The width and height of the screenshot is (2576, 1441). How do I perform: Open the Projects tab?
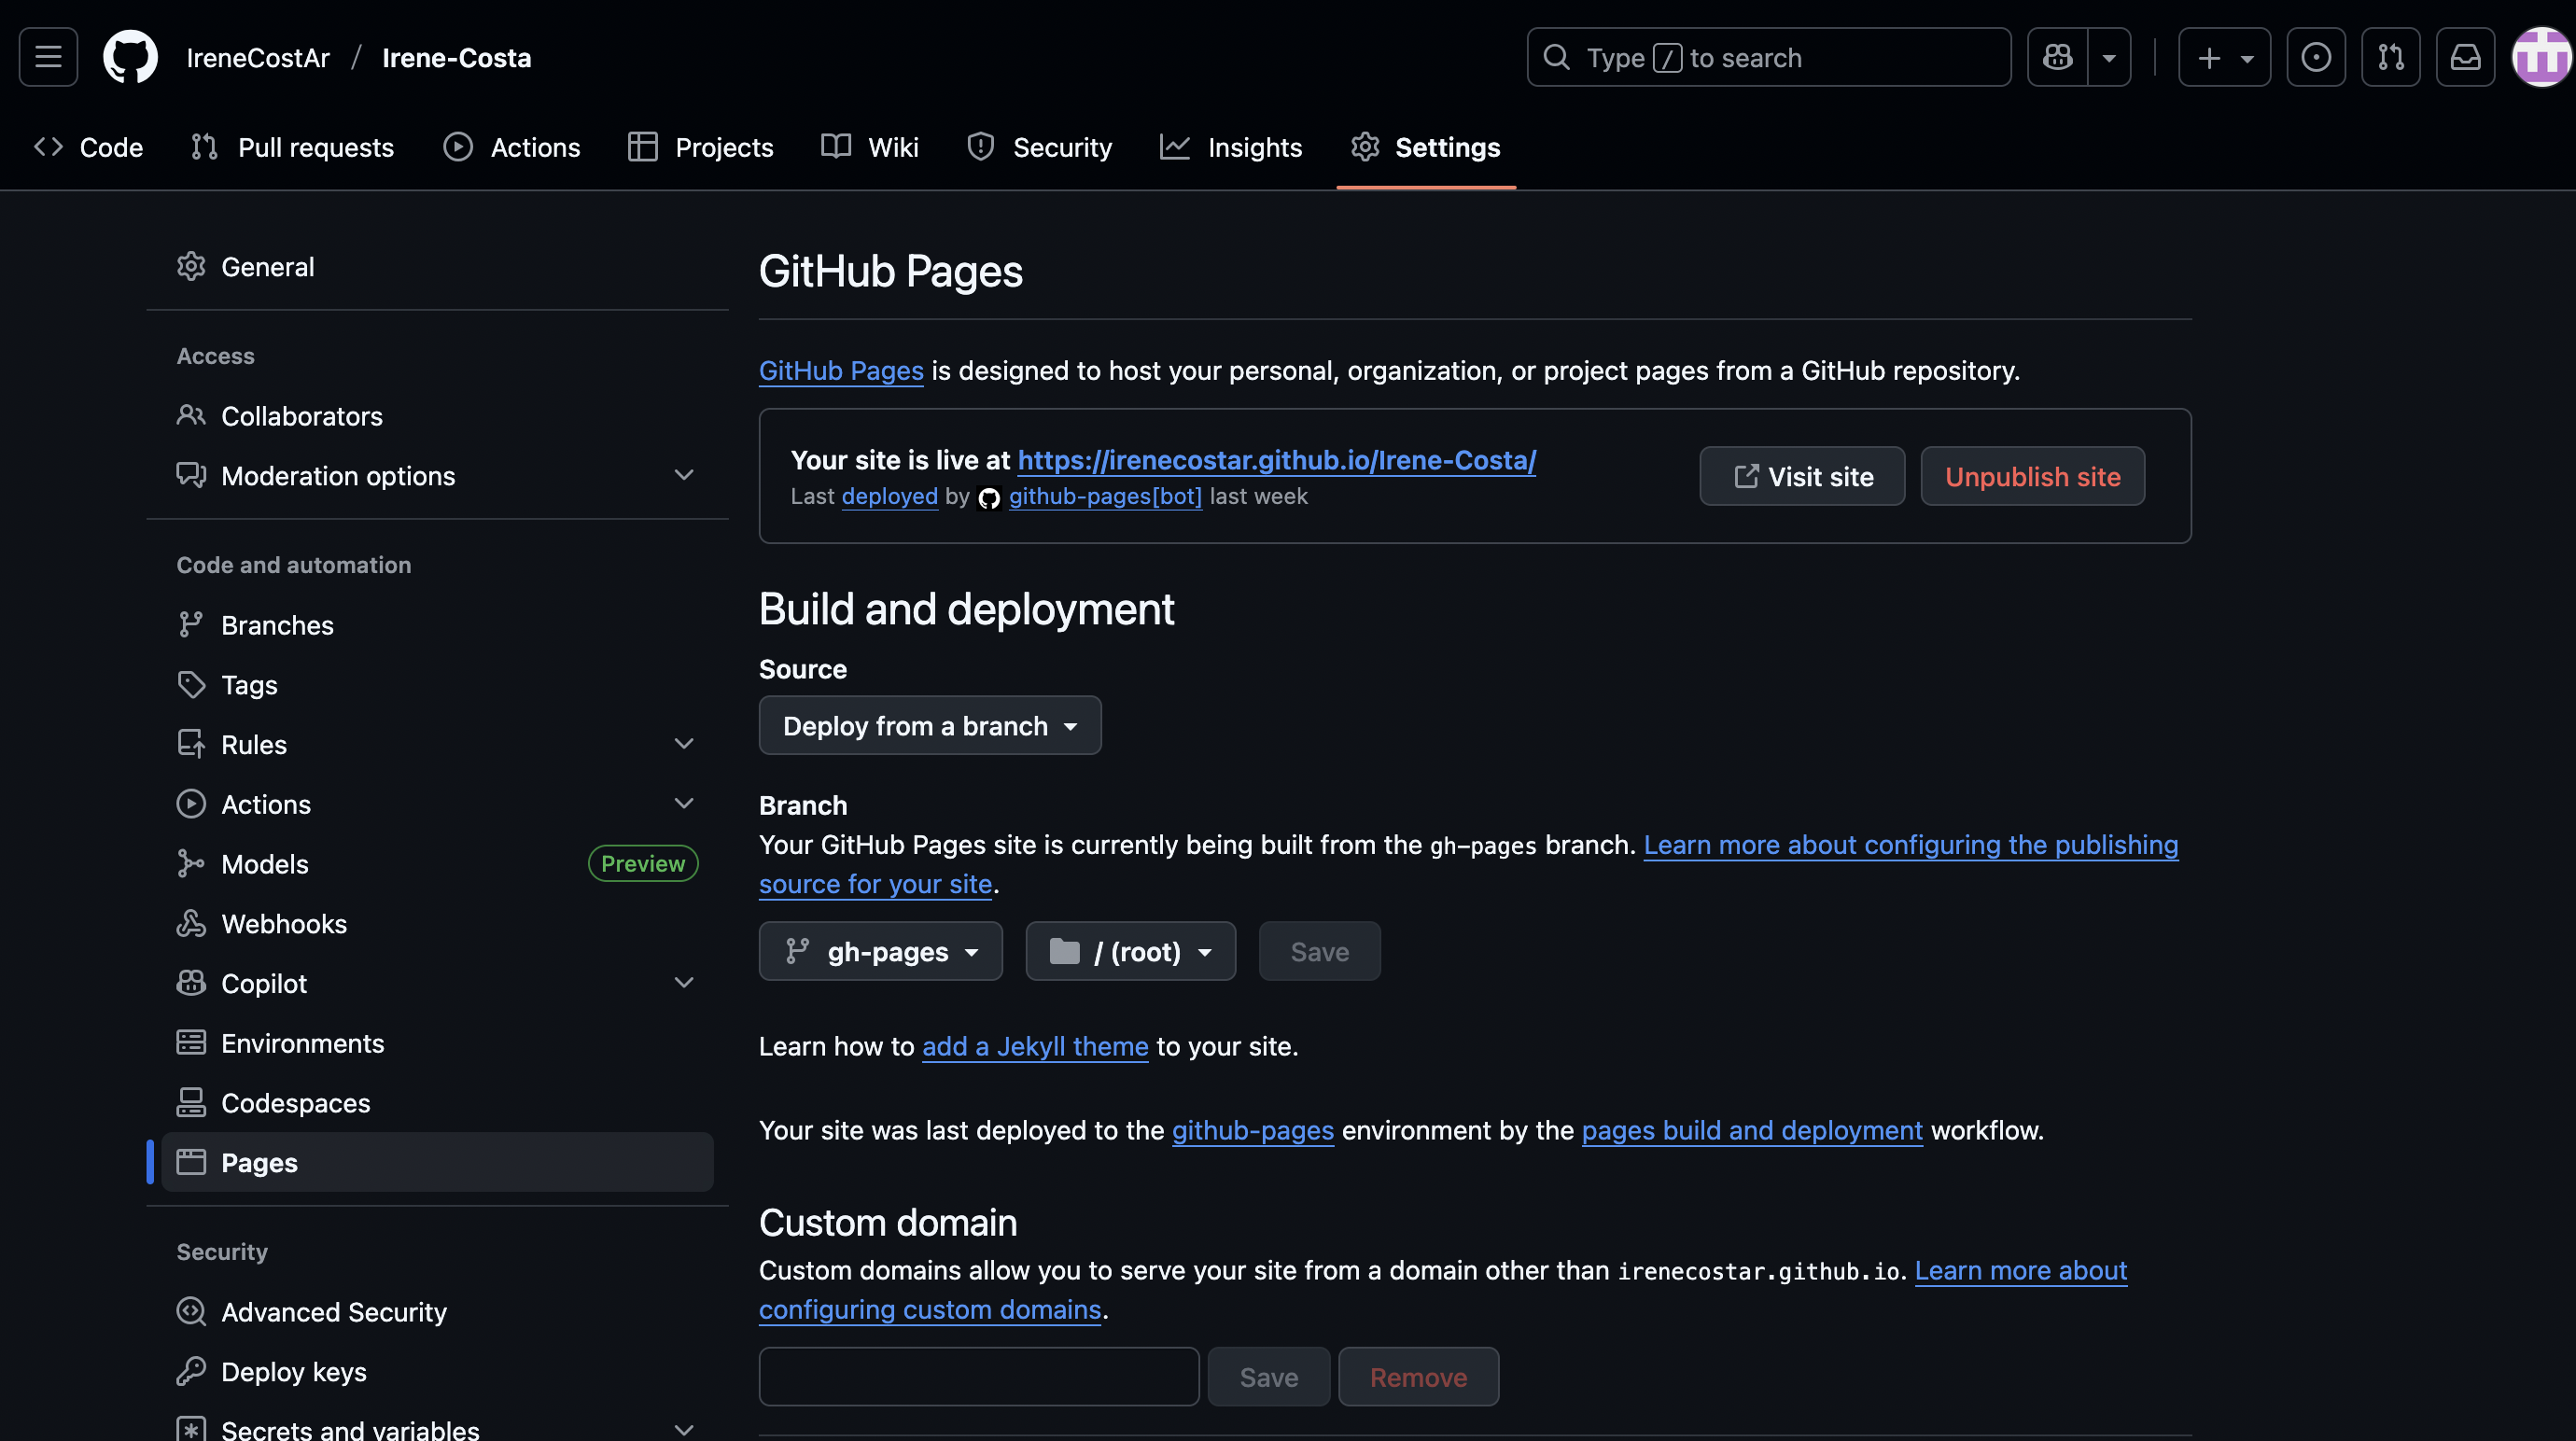pyautogui.click(x=701, y=147)
